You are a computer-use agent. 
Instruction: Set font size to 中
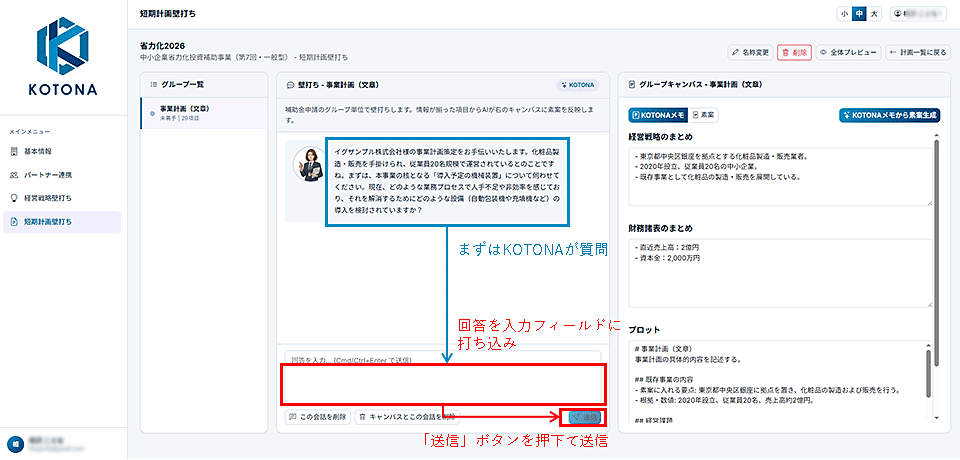coord(859,13)
